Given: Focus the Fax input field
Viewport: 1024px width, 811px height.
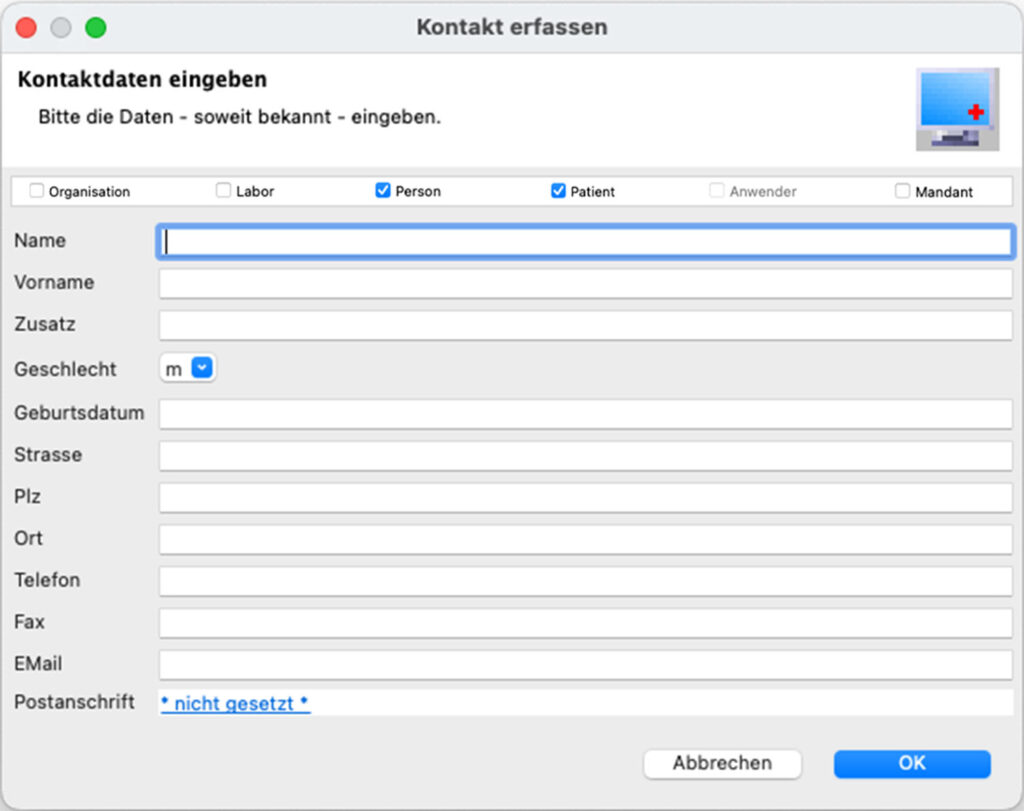Looking at the screenshot, I should pos(586,623).
